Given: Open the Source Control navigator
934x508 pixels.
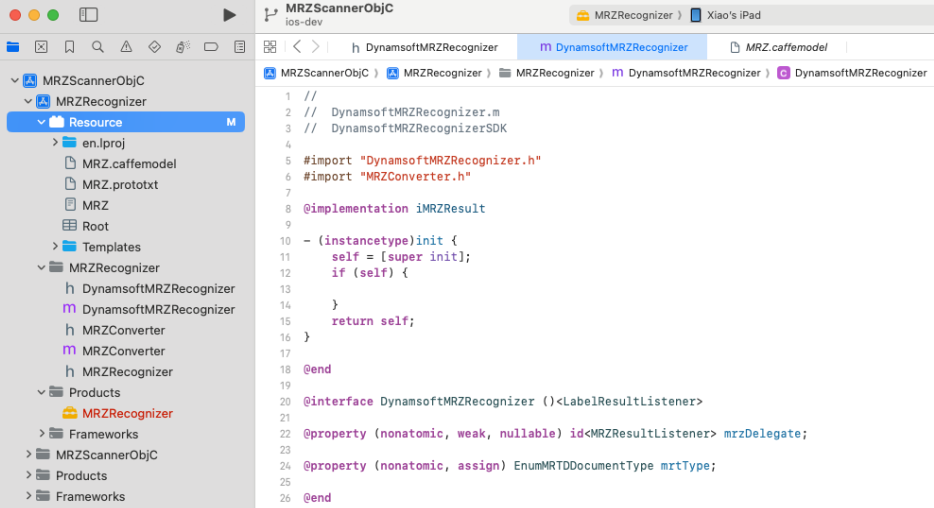Looking at the screenshot, I should 41,47.
